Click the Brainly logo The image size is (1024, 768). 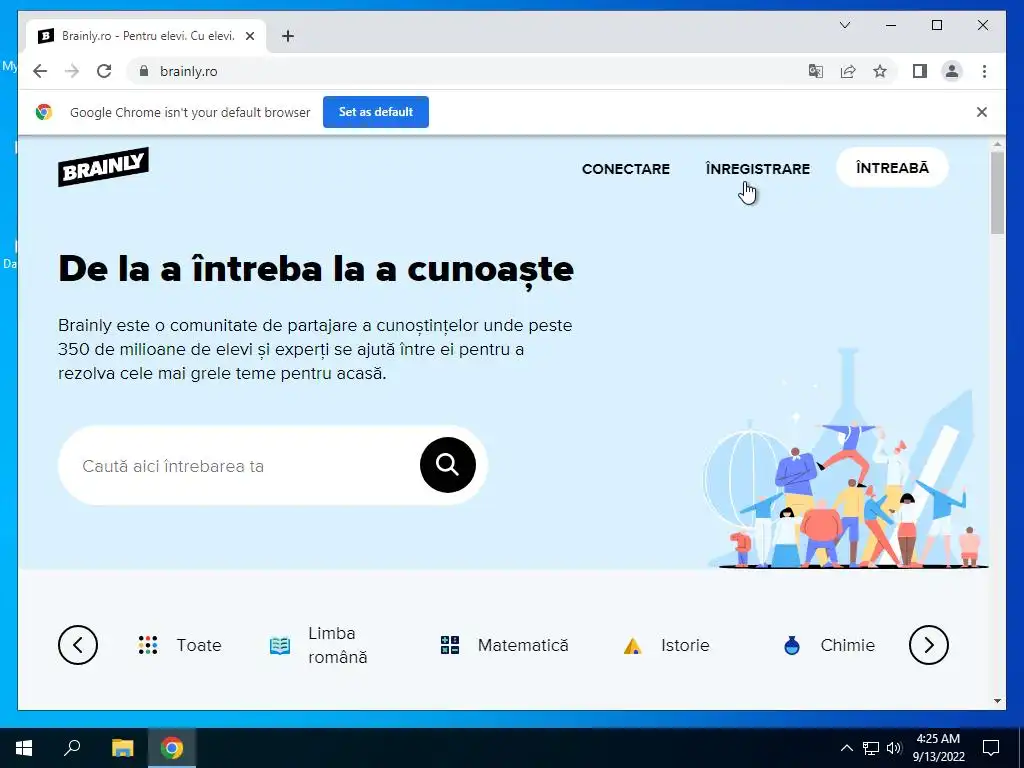[x=103, y=167]
